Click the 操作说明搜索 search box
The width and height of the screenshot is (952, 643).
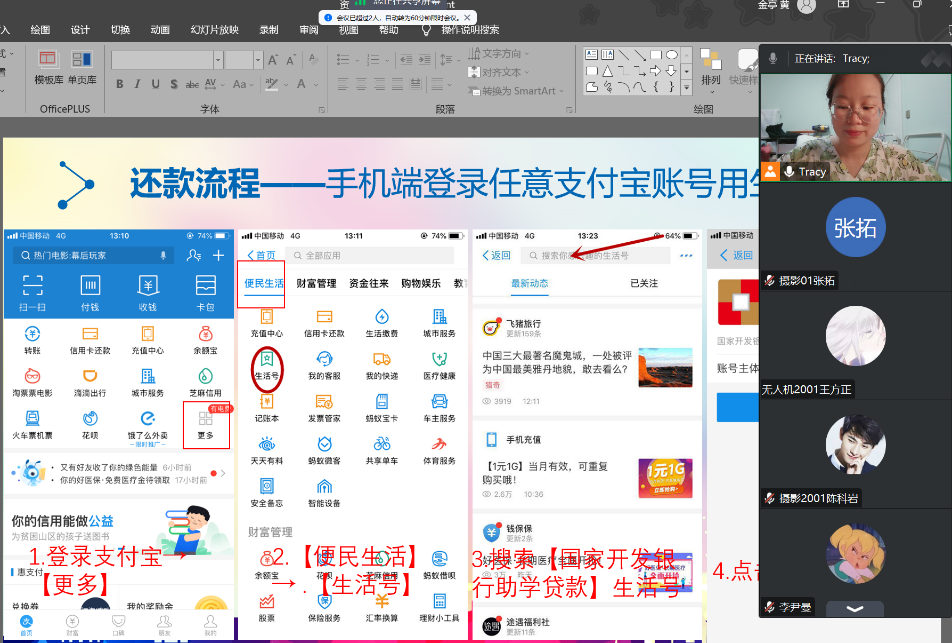tap(470, 30)
